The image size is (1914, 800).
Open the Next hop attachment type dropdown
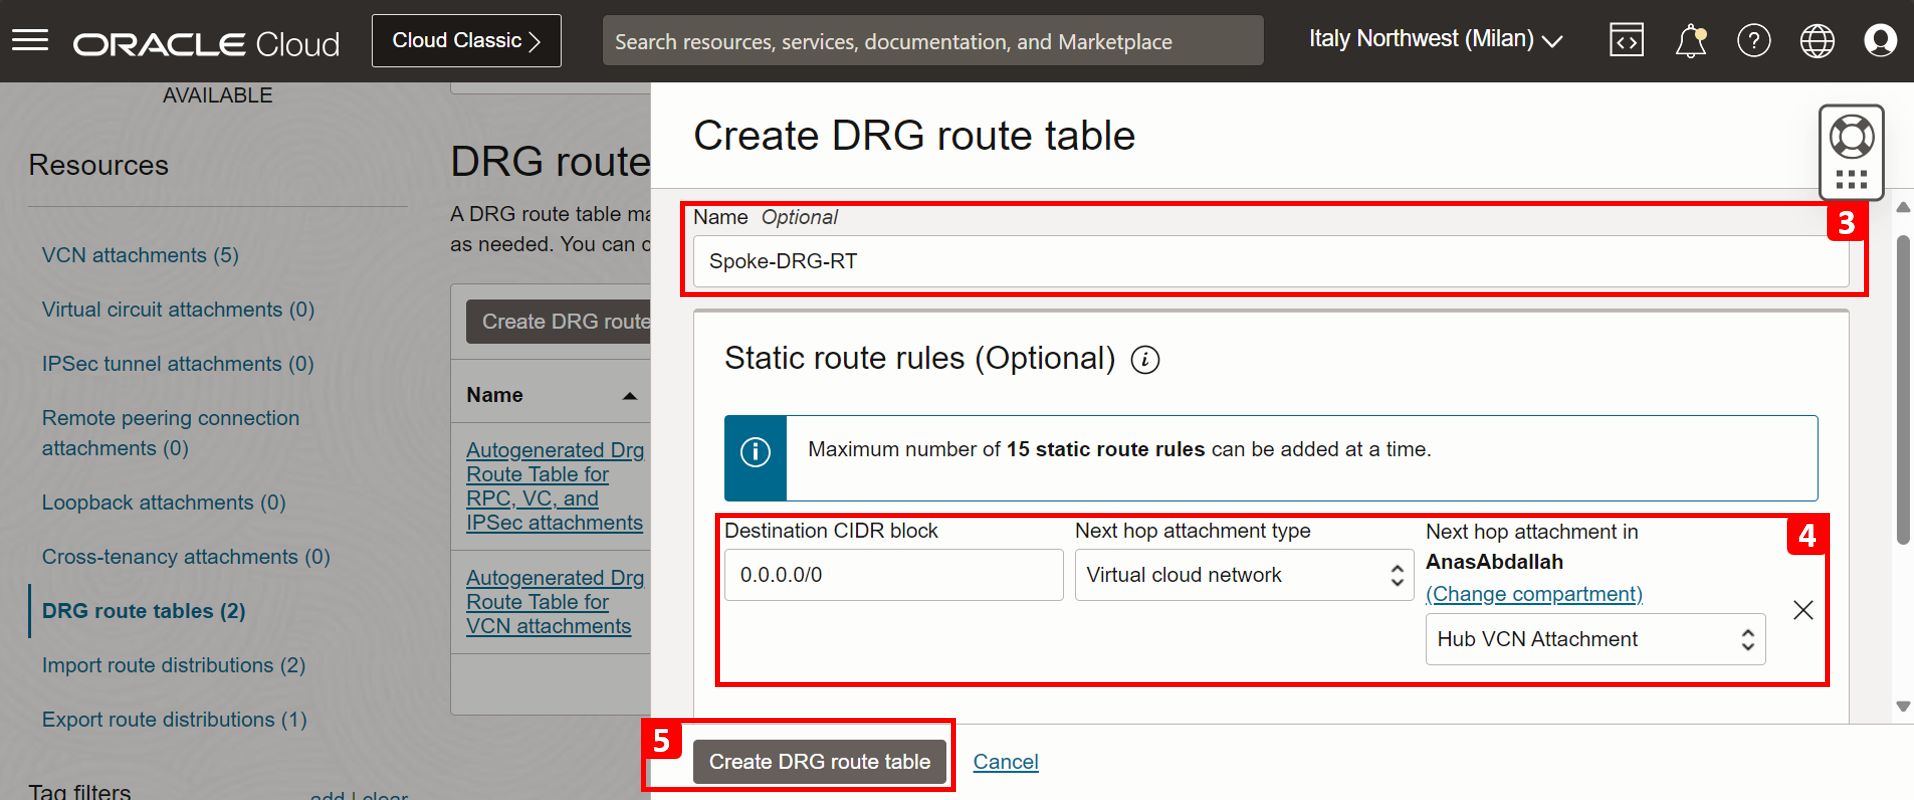pyautogui.click(x=1244, y=575)
